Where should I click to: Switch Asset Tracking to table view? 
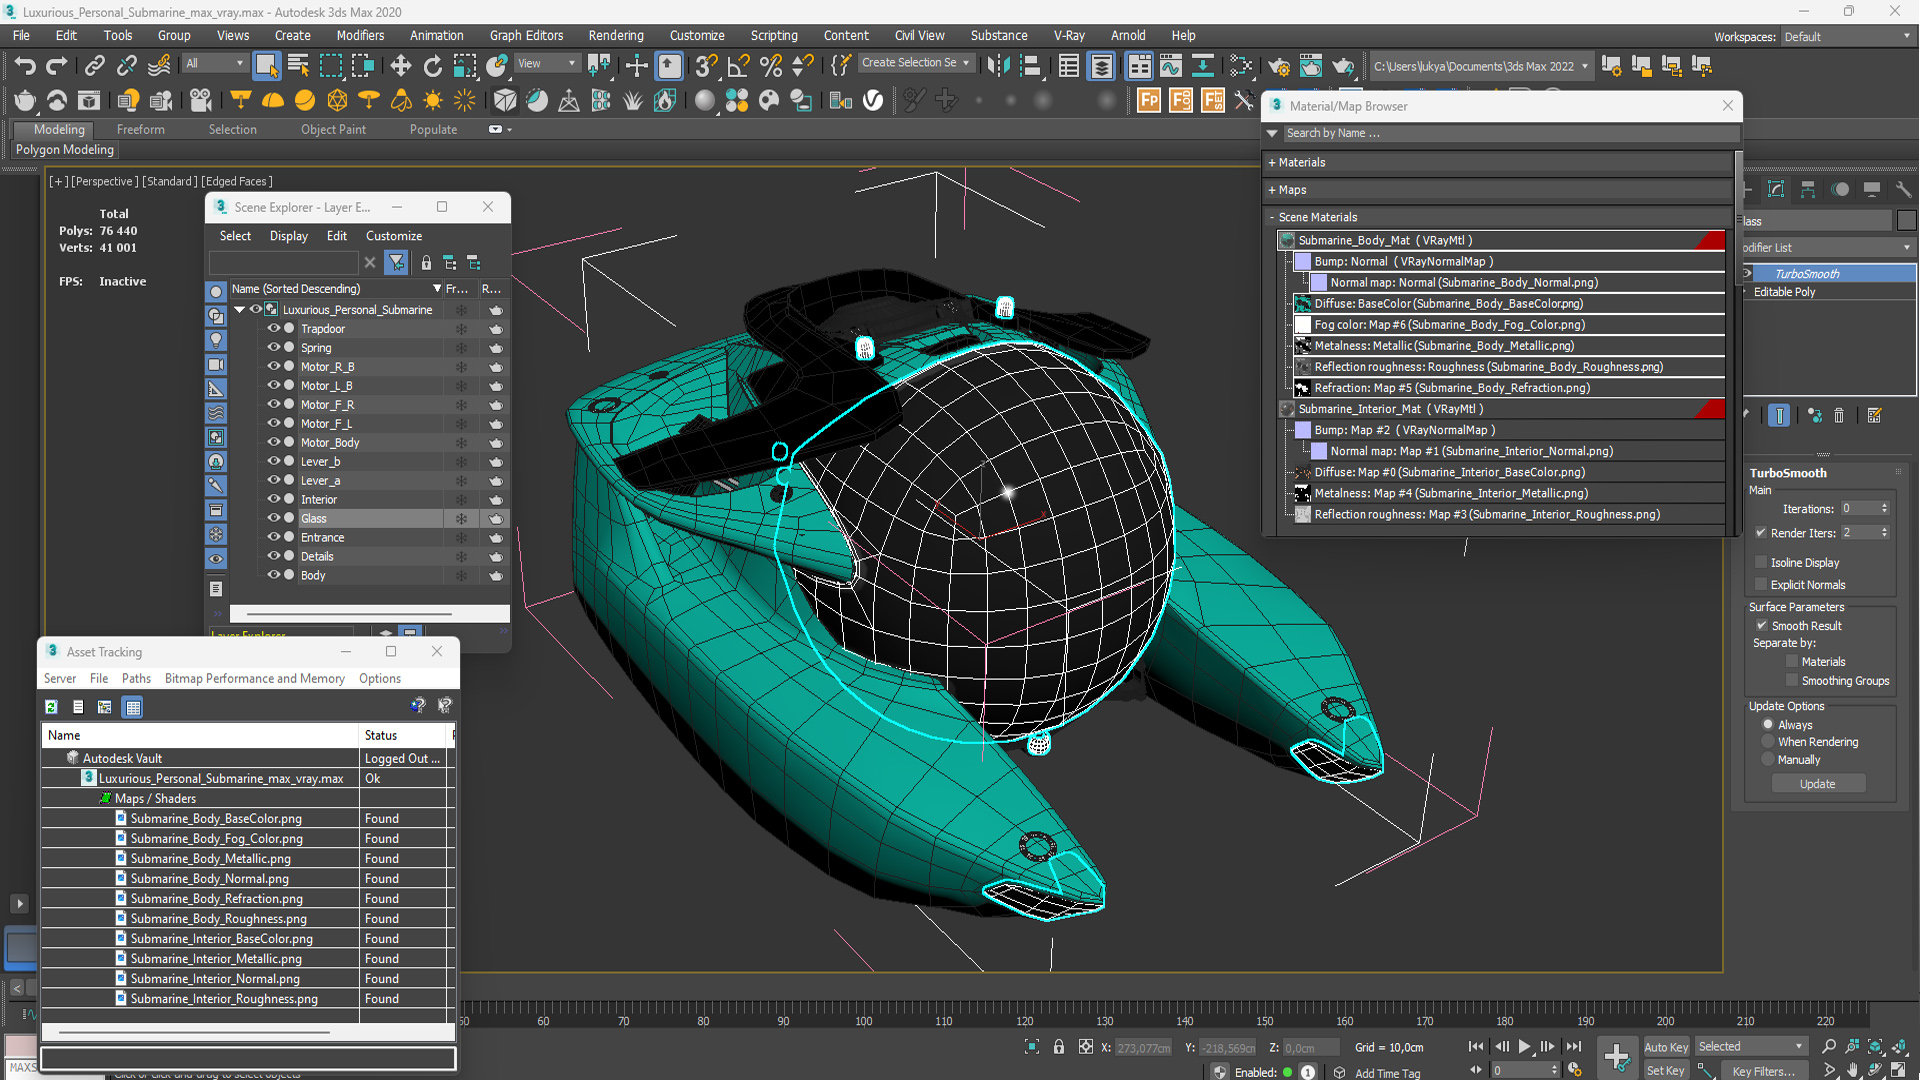click(x=133, y=707)
